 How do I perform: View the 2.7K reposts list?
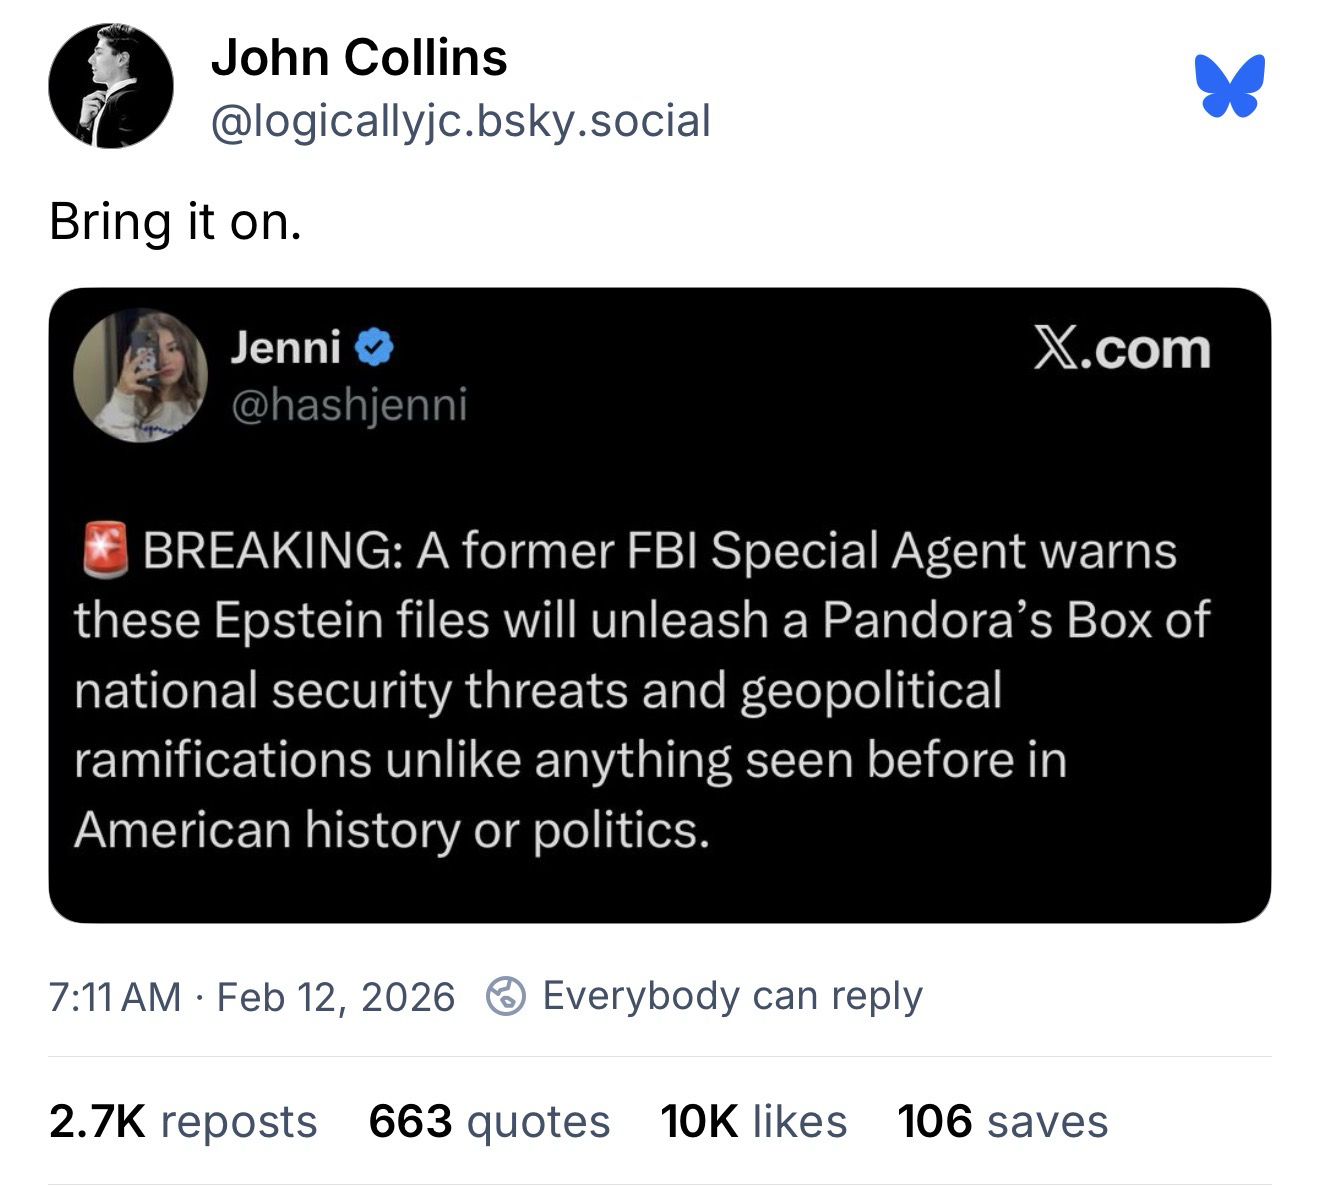(183, 1121)
